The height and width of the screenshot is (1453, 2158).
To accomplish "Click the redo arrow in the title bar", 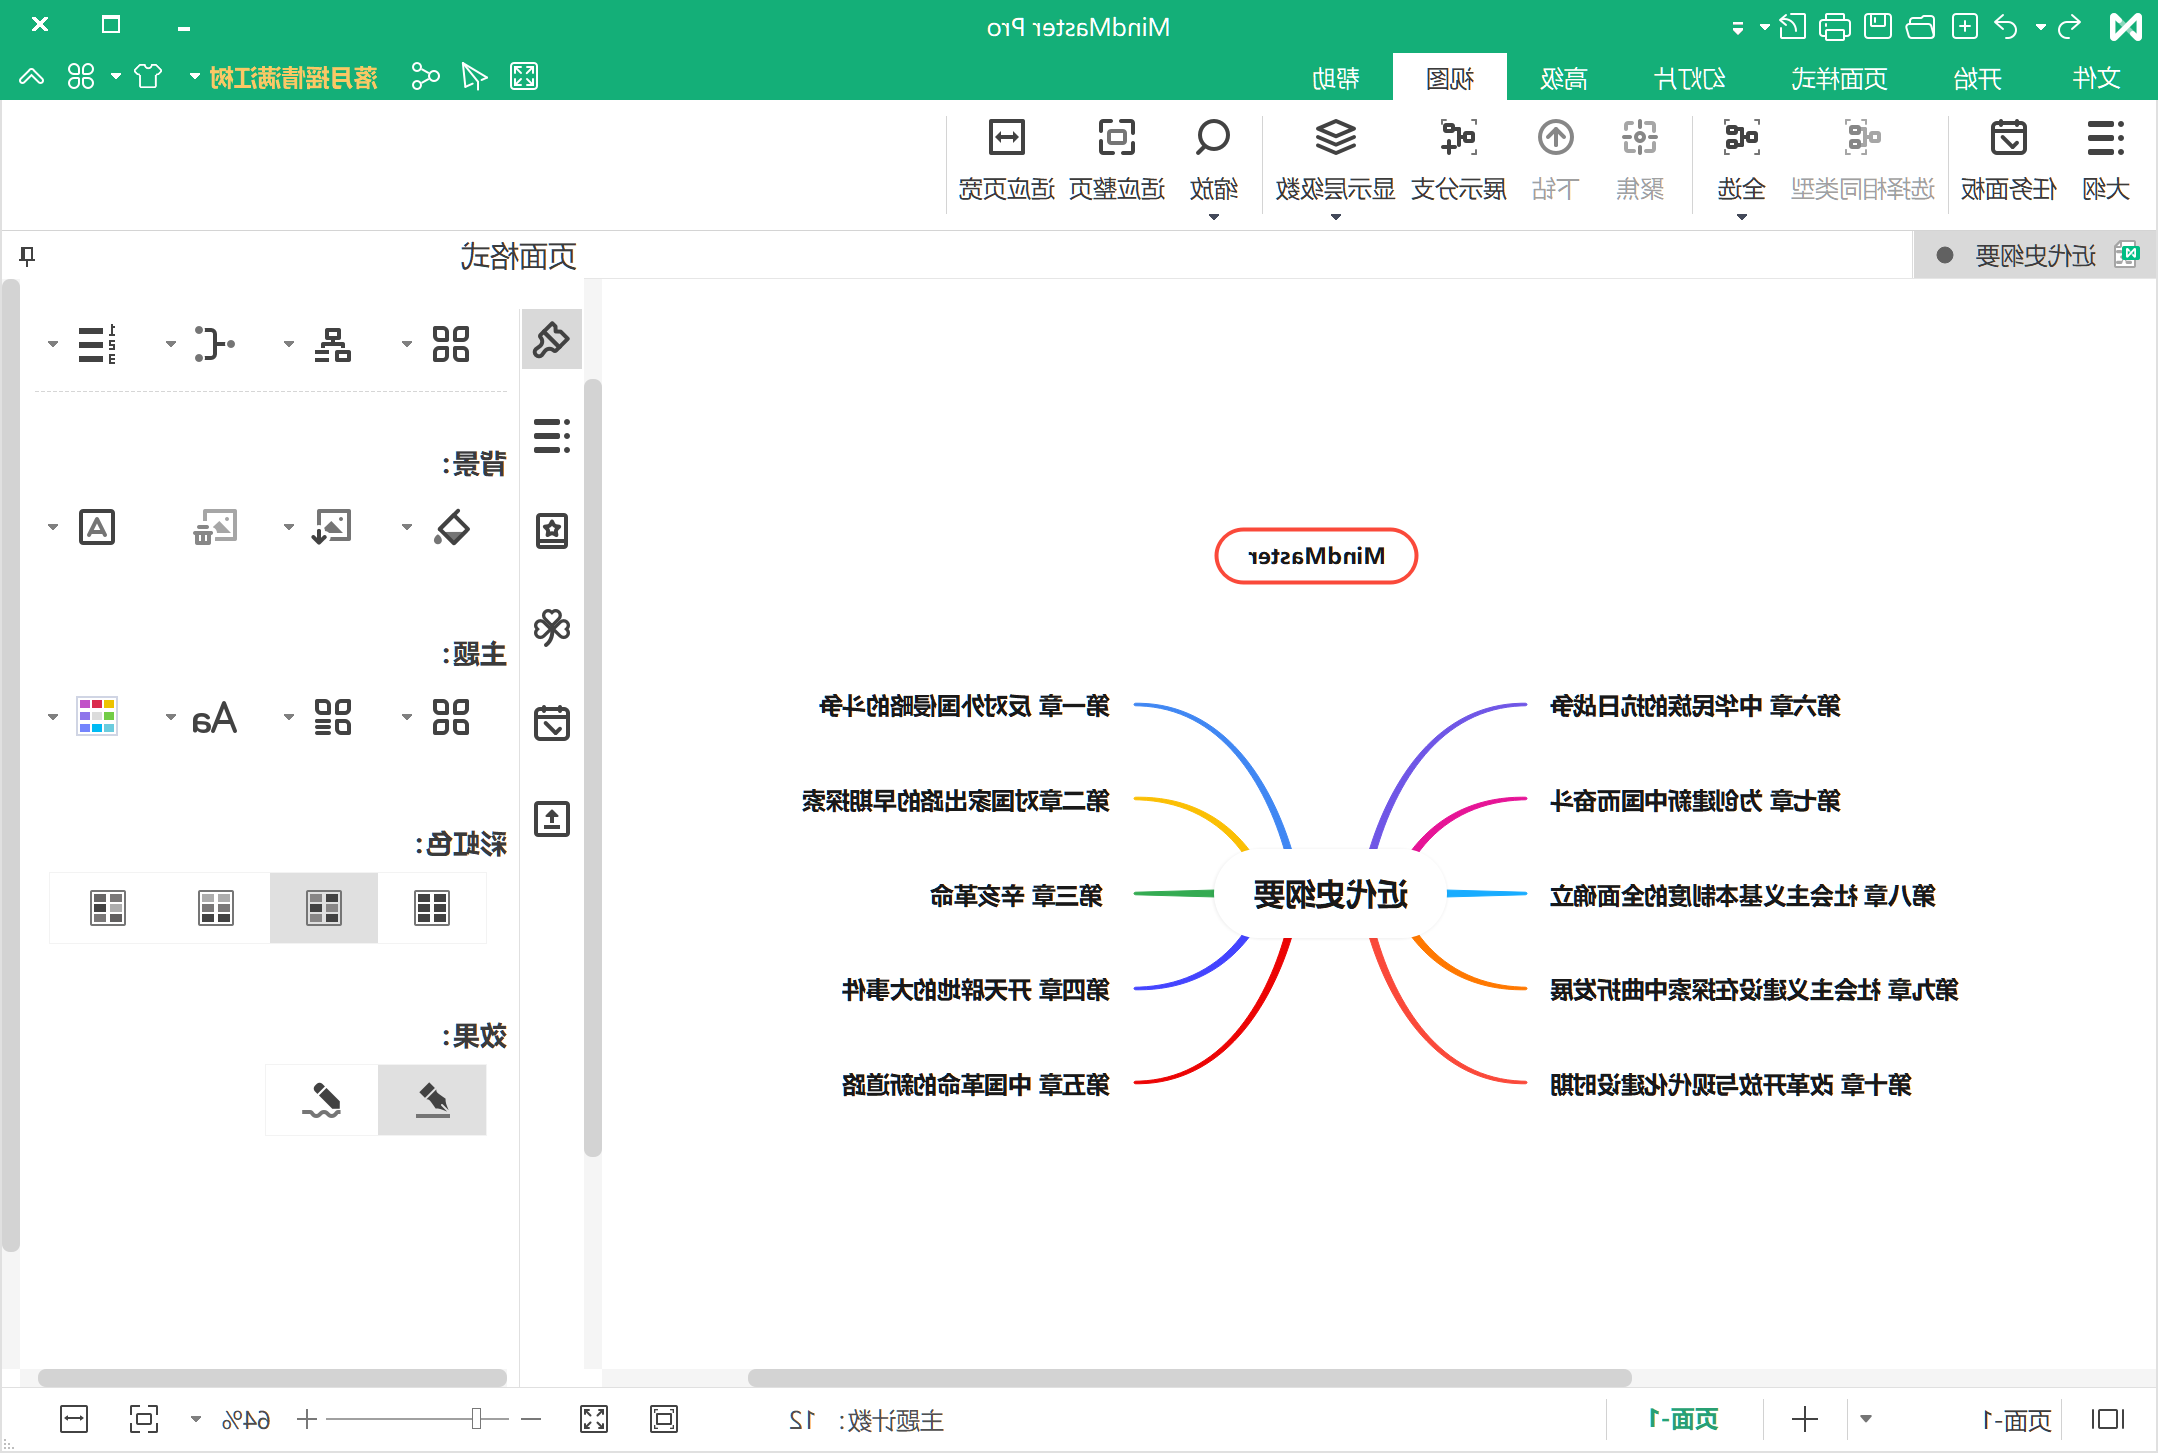I will [2069, 26].
